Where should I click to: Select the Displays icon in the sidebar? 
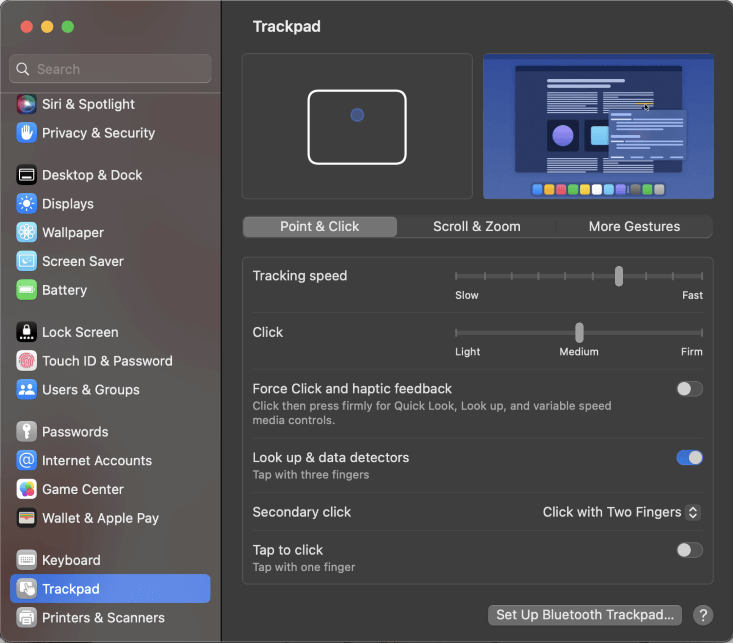(x=27, y=204)
